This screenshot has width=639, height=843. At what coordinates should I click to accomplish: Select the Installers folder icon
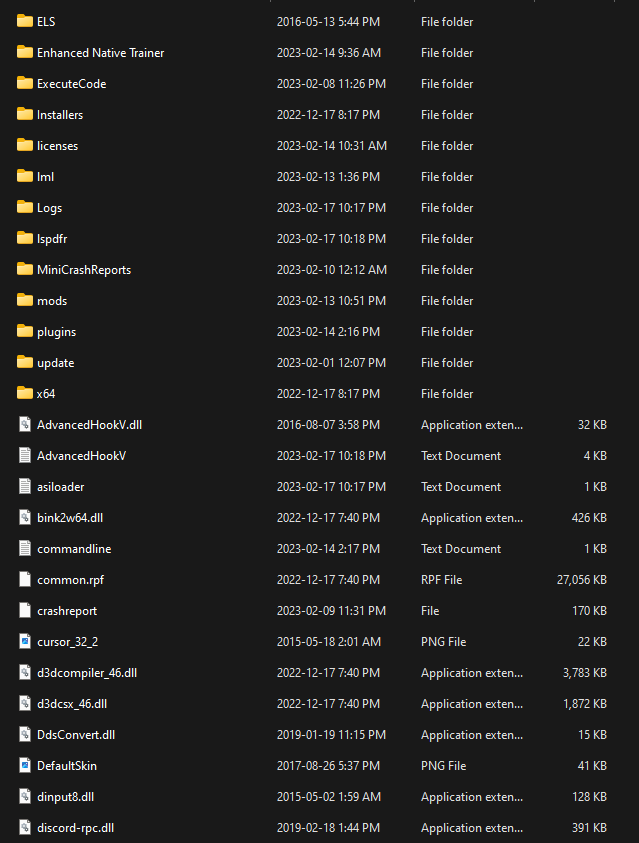click(x=25, y=114)
